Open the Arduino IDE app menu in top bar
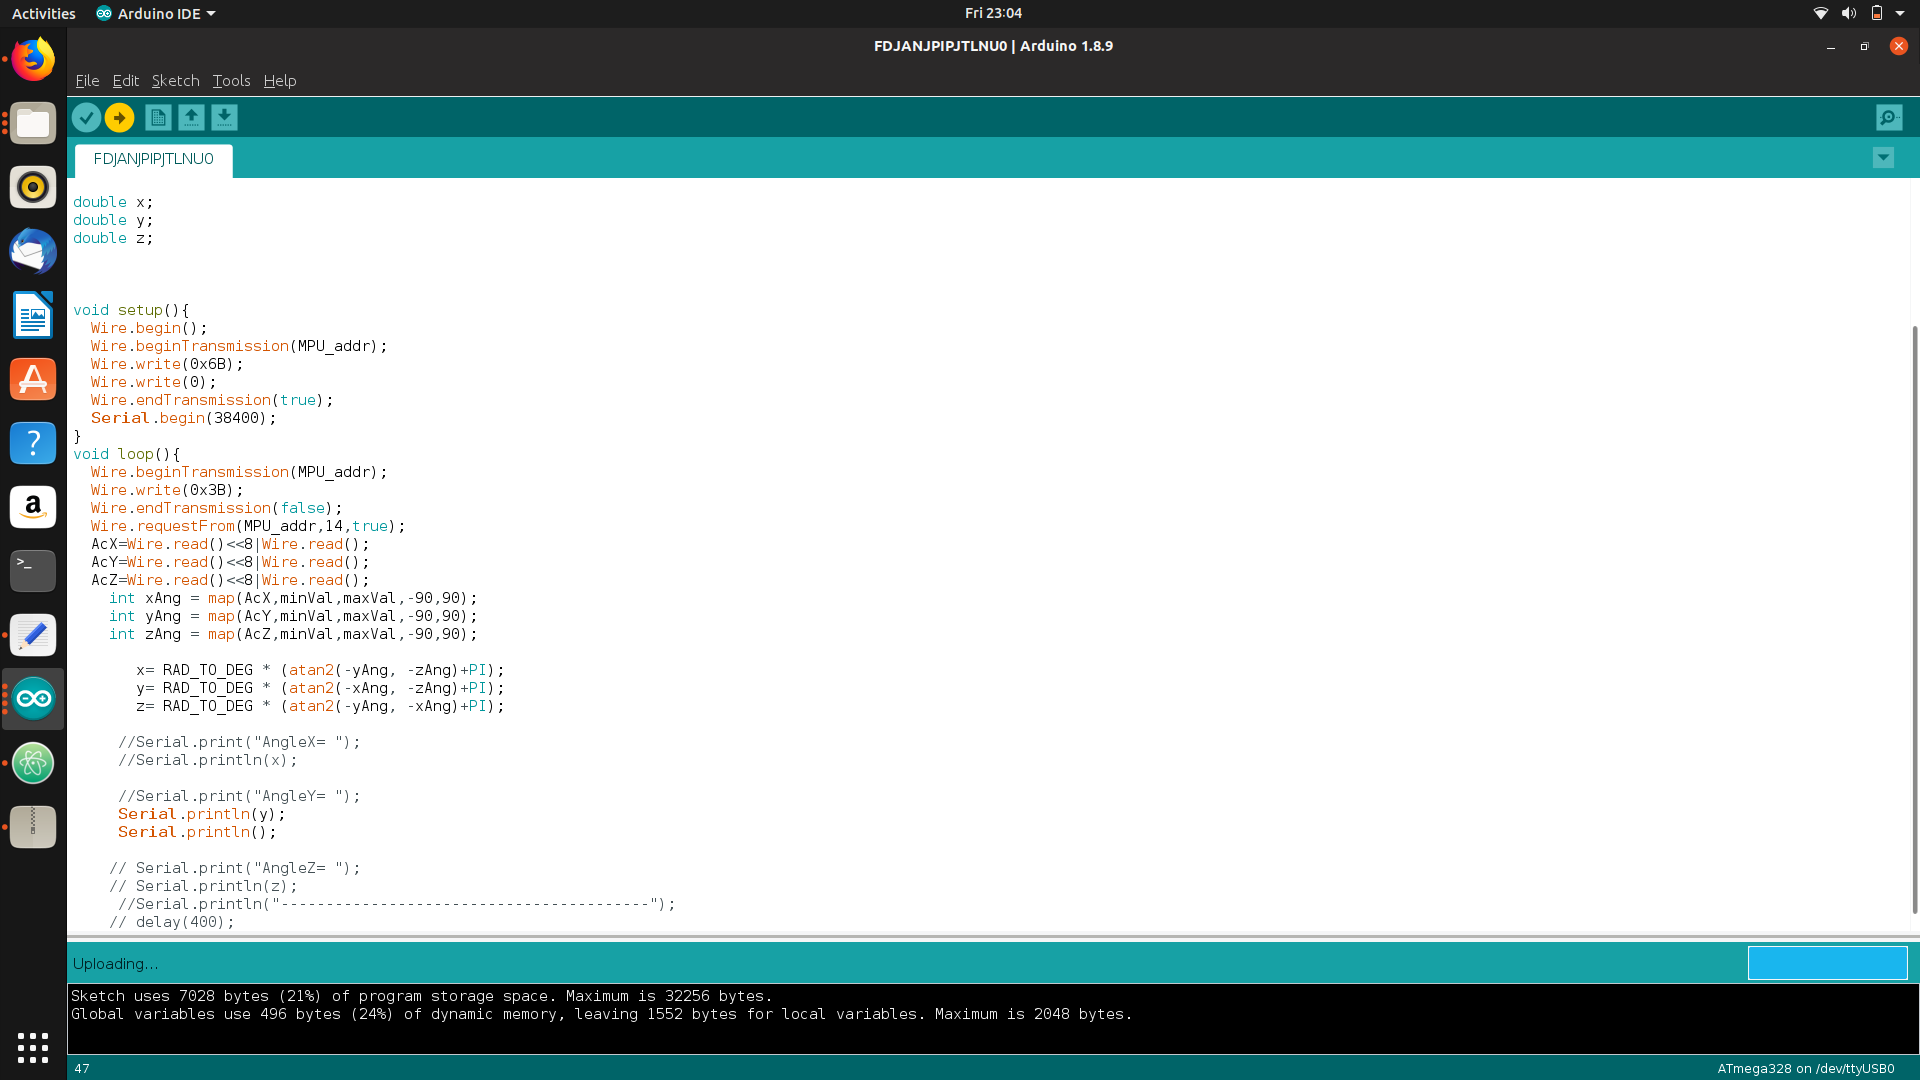The height and width of the screenshot is (1080, 1920). tap(155, 13)
